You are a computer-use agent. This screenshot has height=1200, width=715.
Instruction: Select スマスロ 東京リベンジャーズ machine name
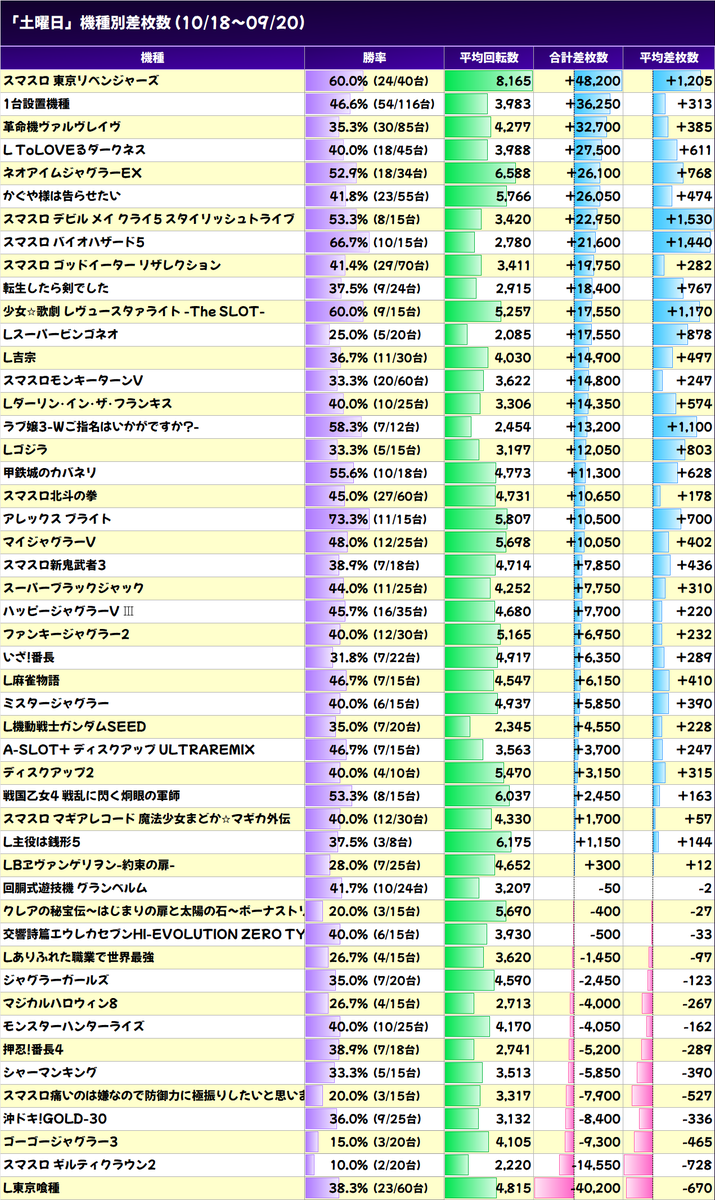click(81, 80)
